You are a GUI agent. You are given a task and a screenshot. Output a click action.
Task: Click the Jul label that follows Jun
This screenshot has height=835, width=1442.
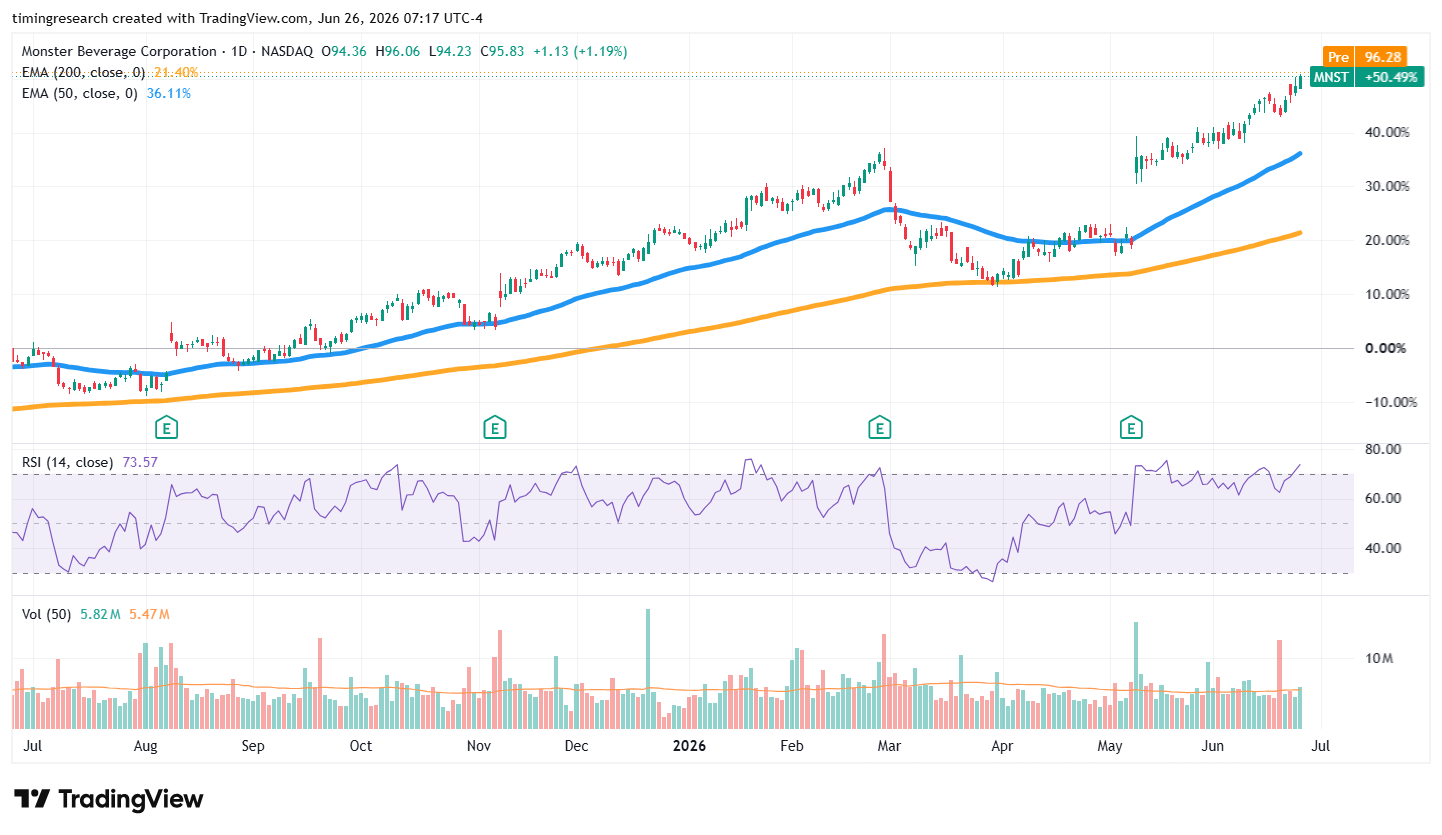[x=1320, y=746]
